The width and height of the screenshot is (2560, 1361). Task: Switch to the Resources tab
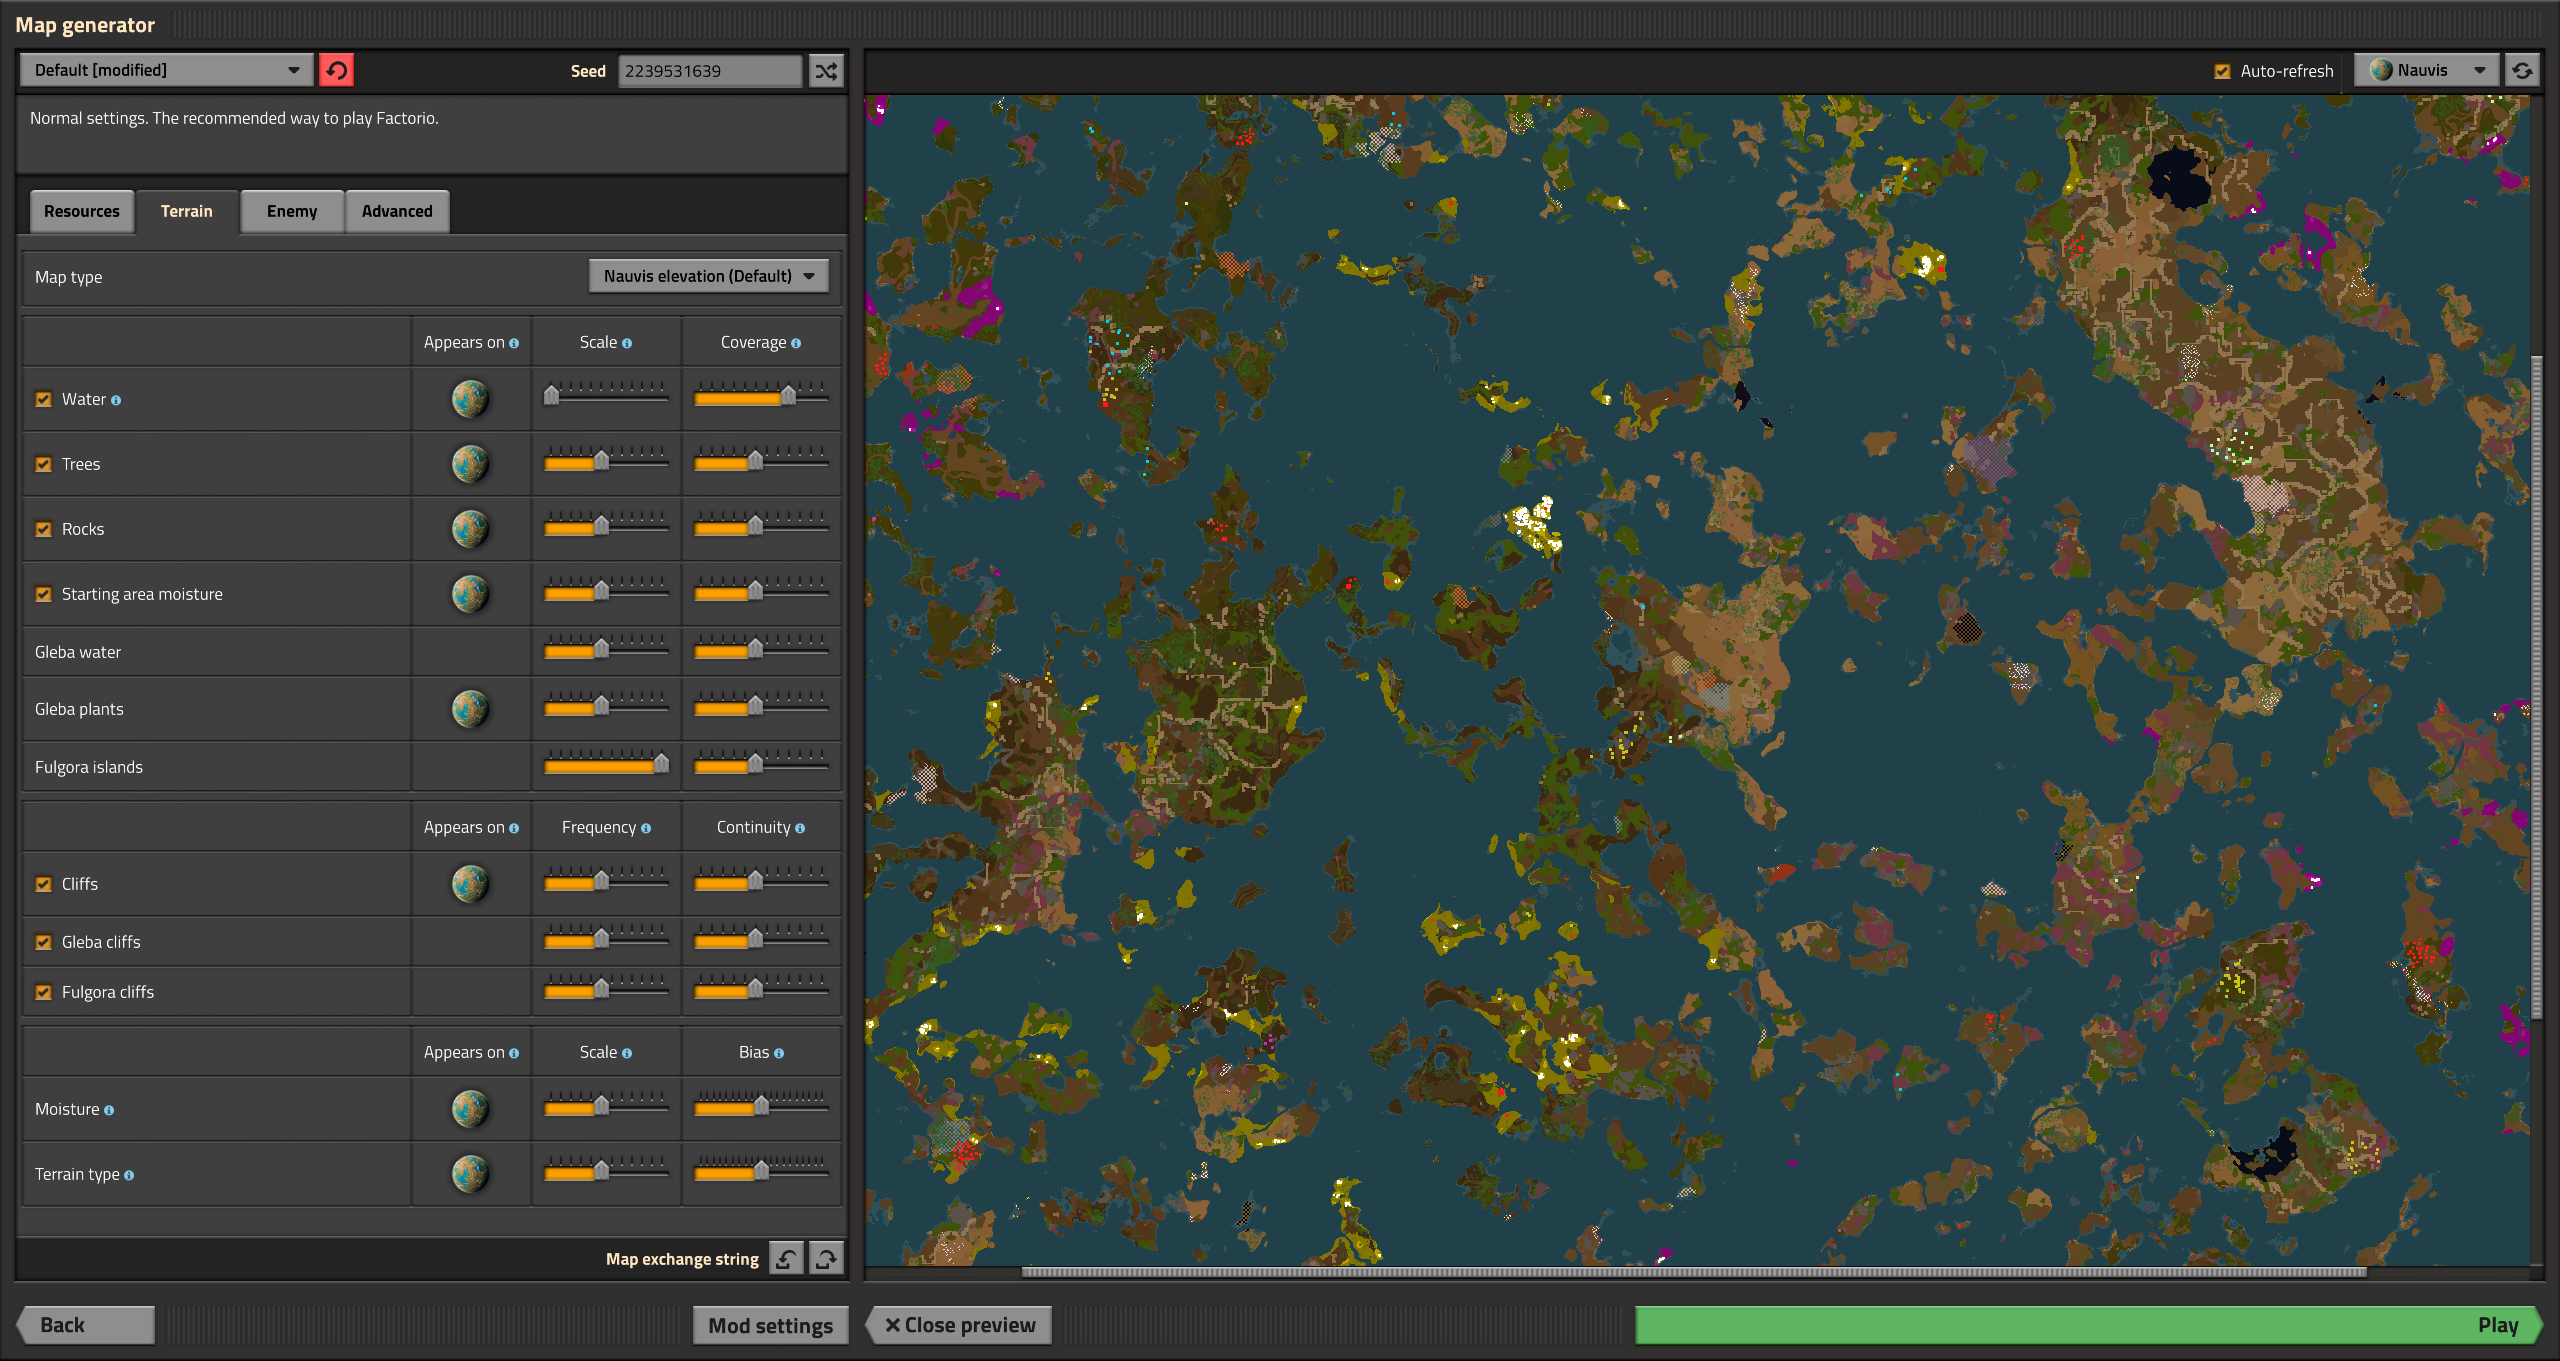point(82,211)
